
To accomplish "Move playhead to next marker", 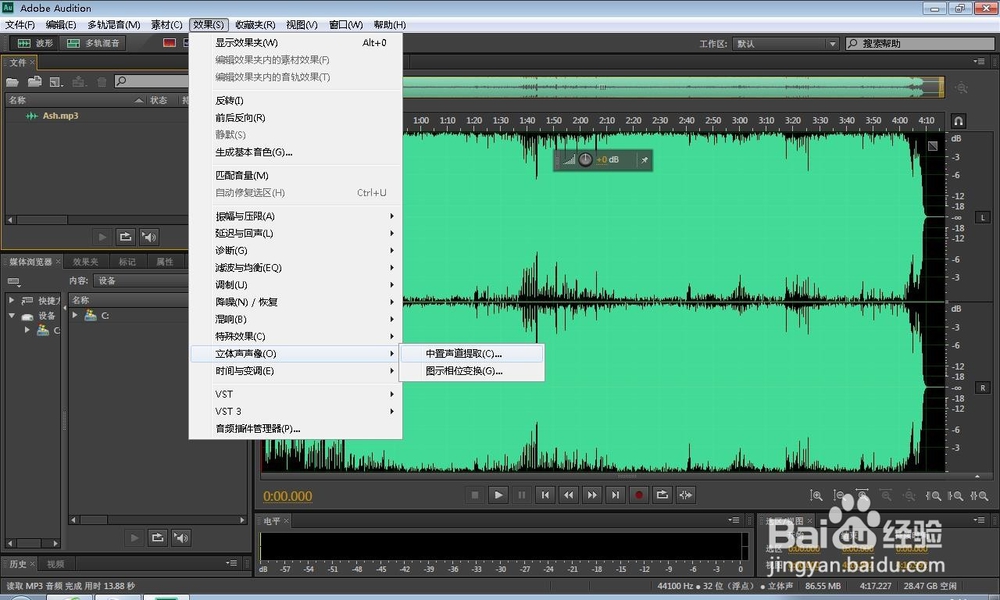I will tap(615, 495).
